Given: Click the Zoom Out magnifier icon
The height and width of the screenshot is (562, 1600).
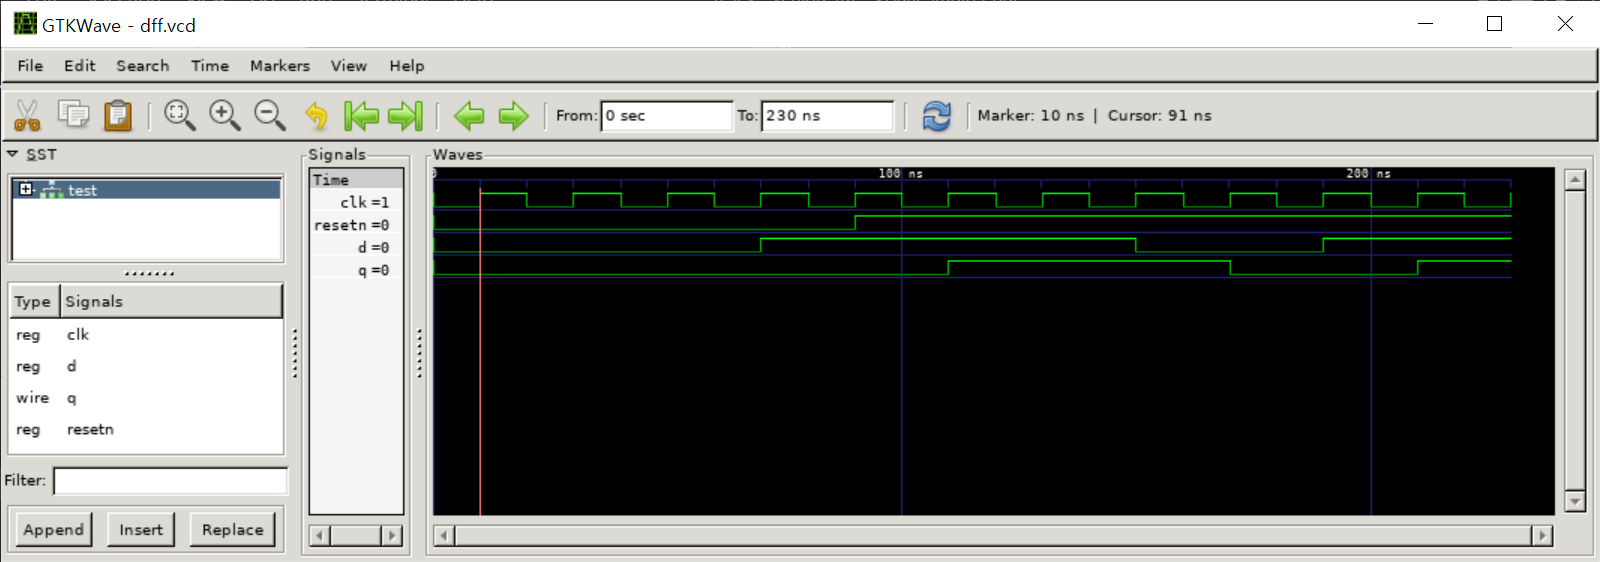Looking at the screenshot, I should (x=270, y=115).
